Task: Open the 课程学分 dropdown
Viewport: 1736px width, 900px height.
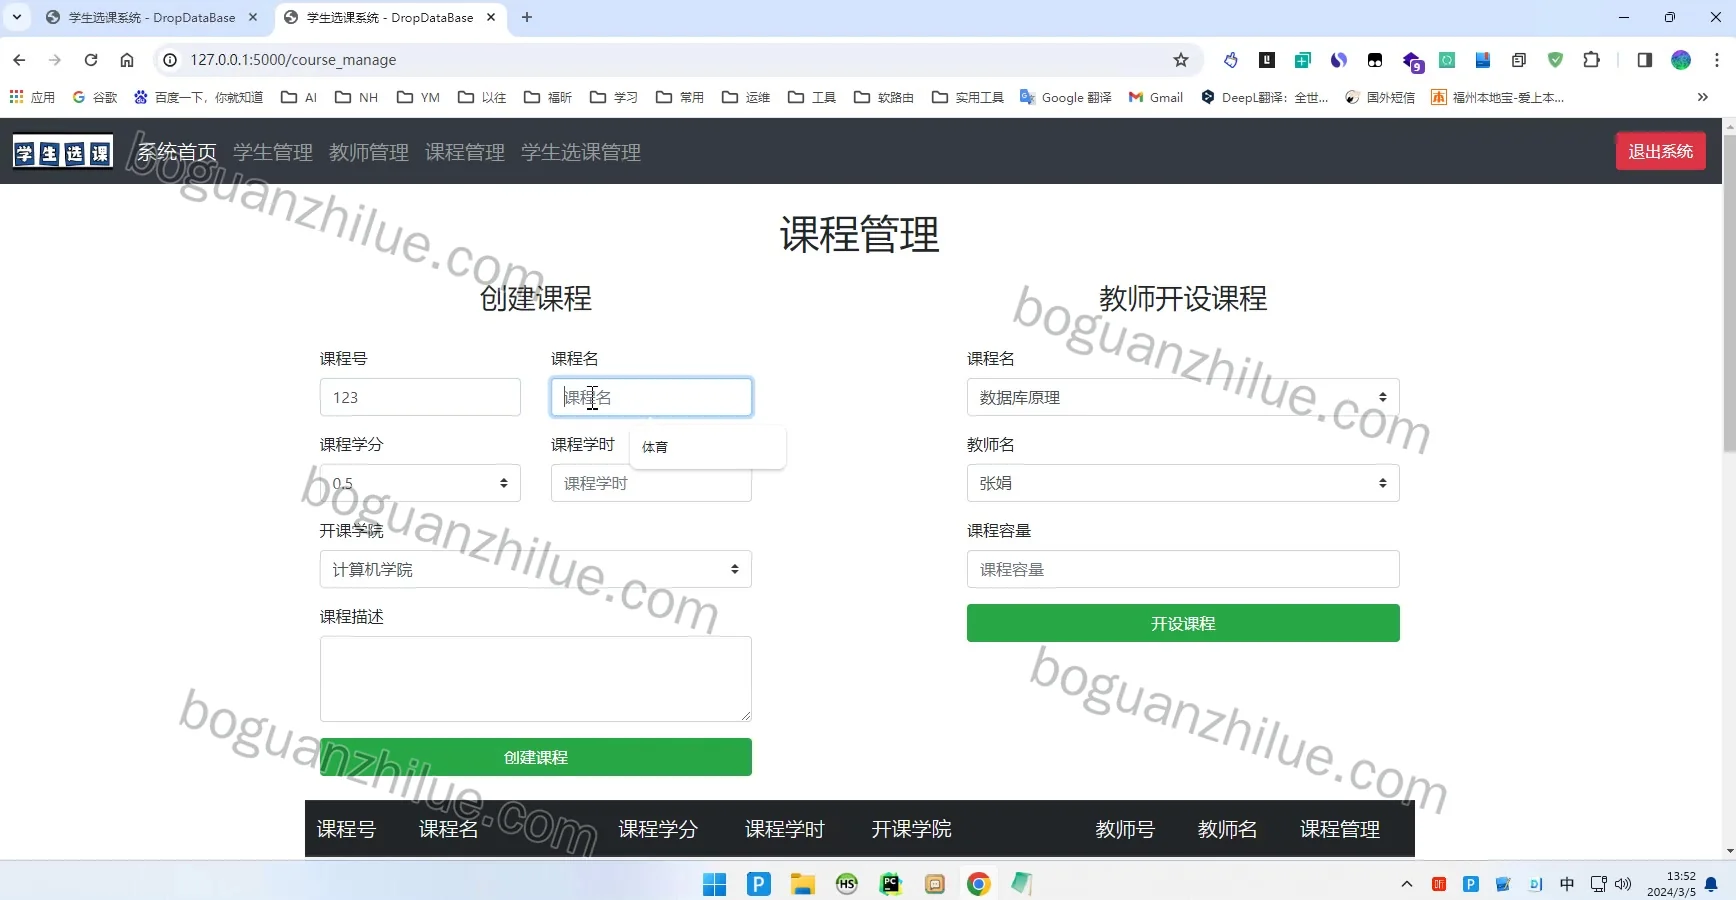Action: (420, 483)
